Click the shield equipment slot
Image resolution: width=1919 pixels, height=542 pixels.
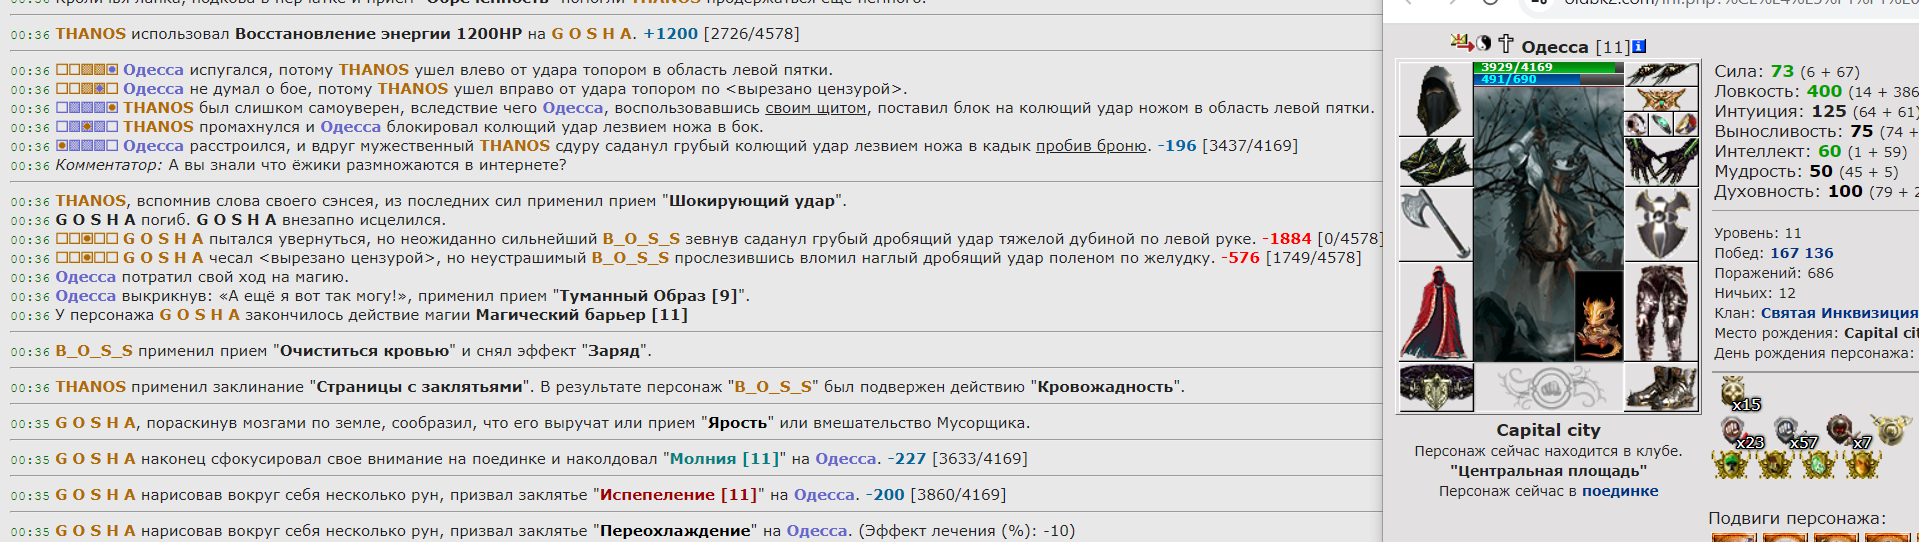1661,224
